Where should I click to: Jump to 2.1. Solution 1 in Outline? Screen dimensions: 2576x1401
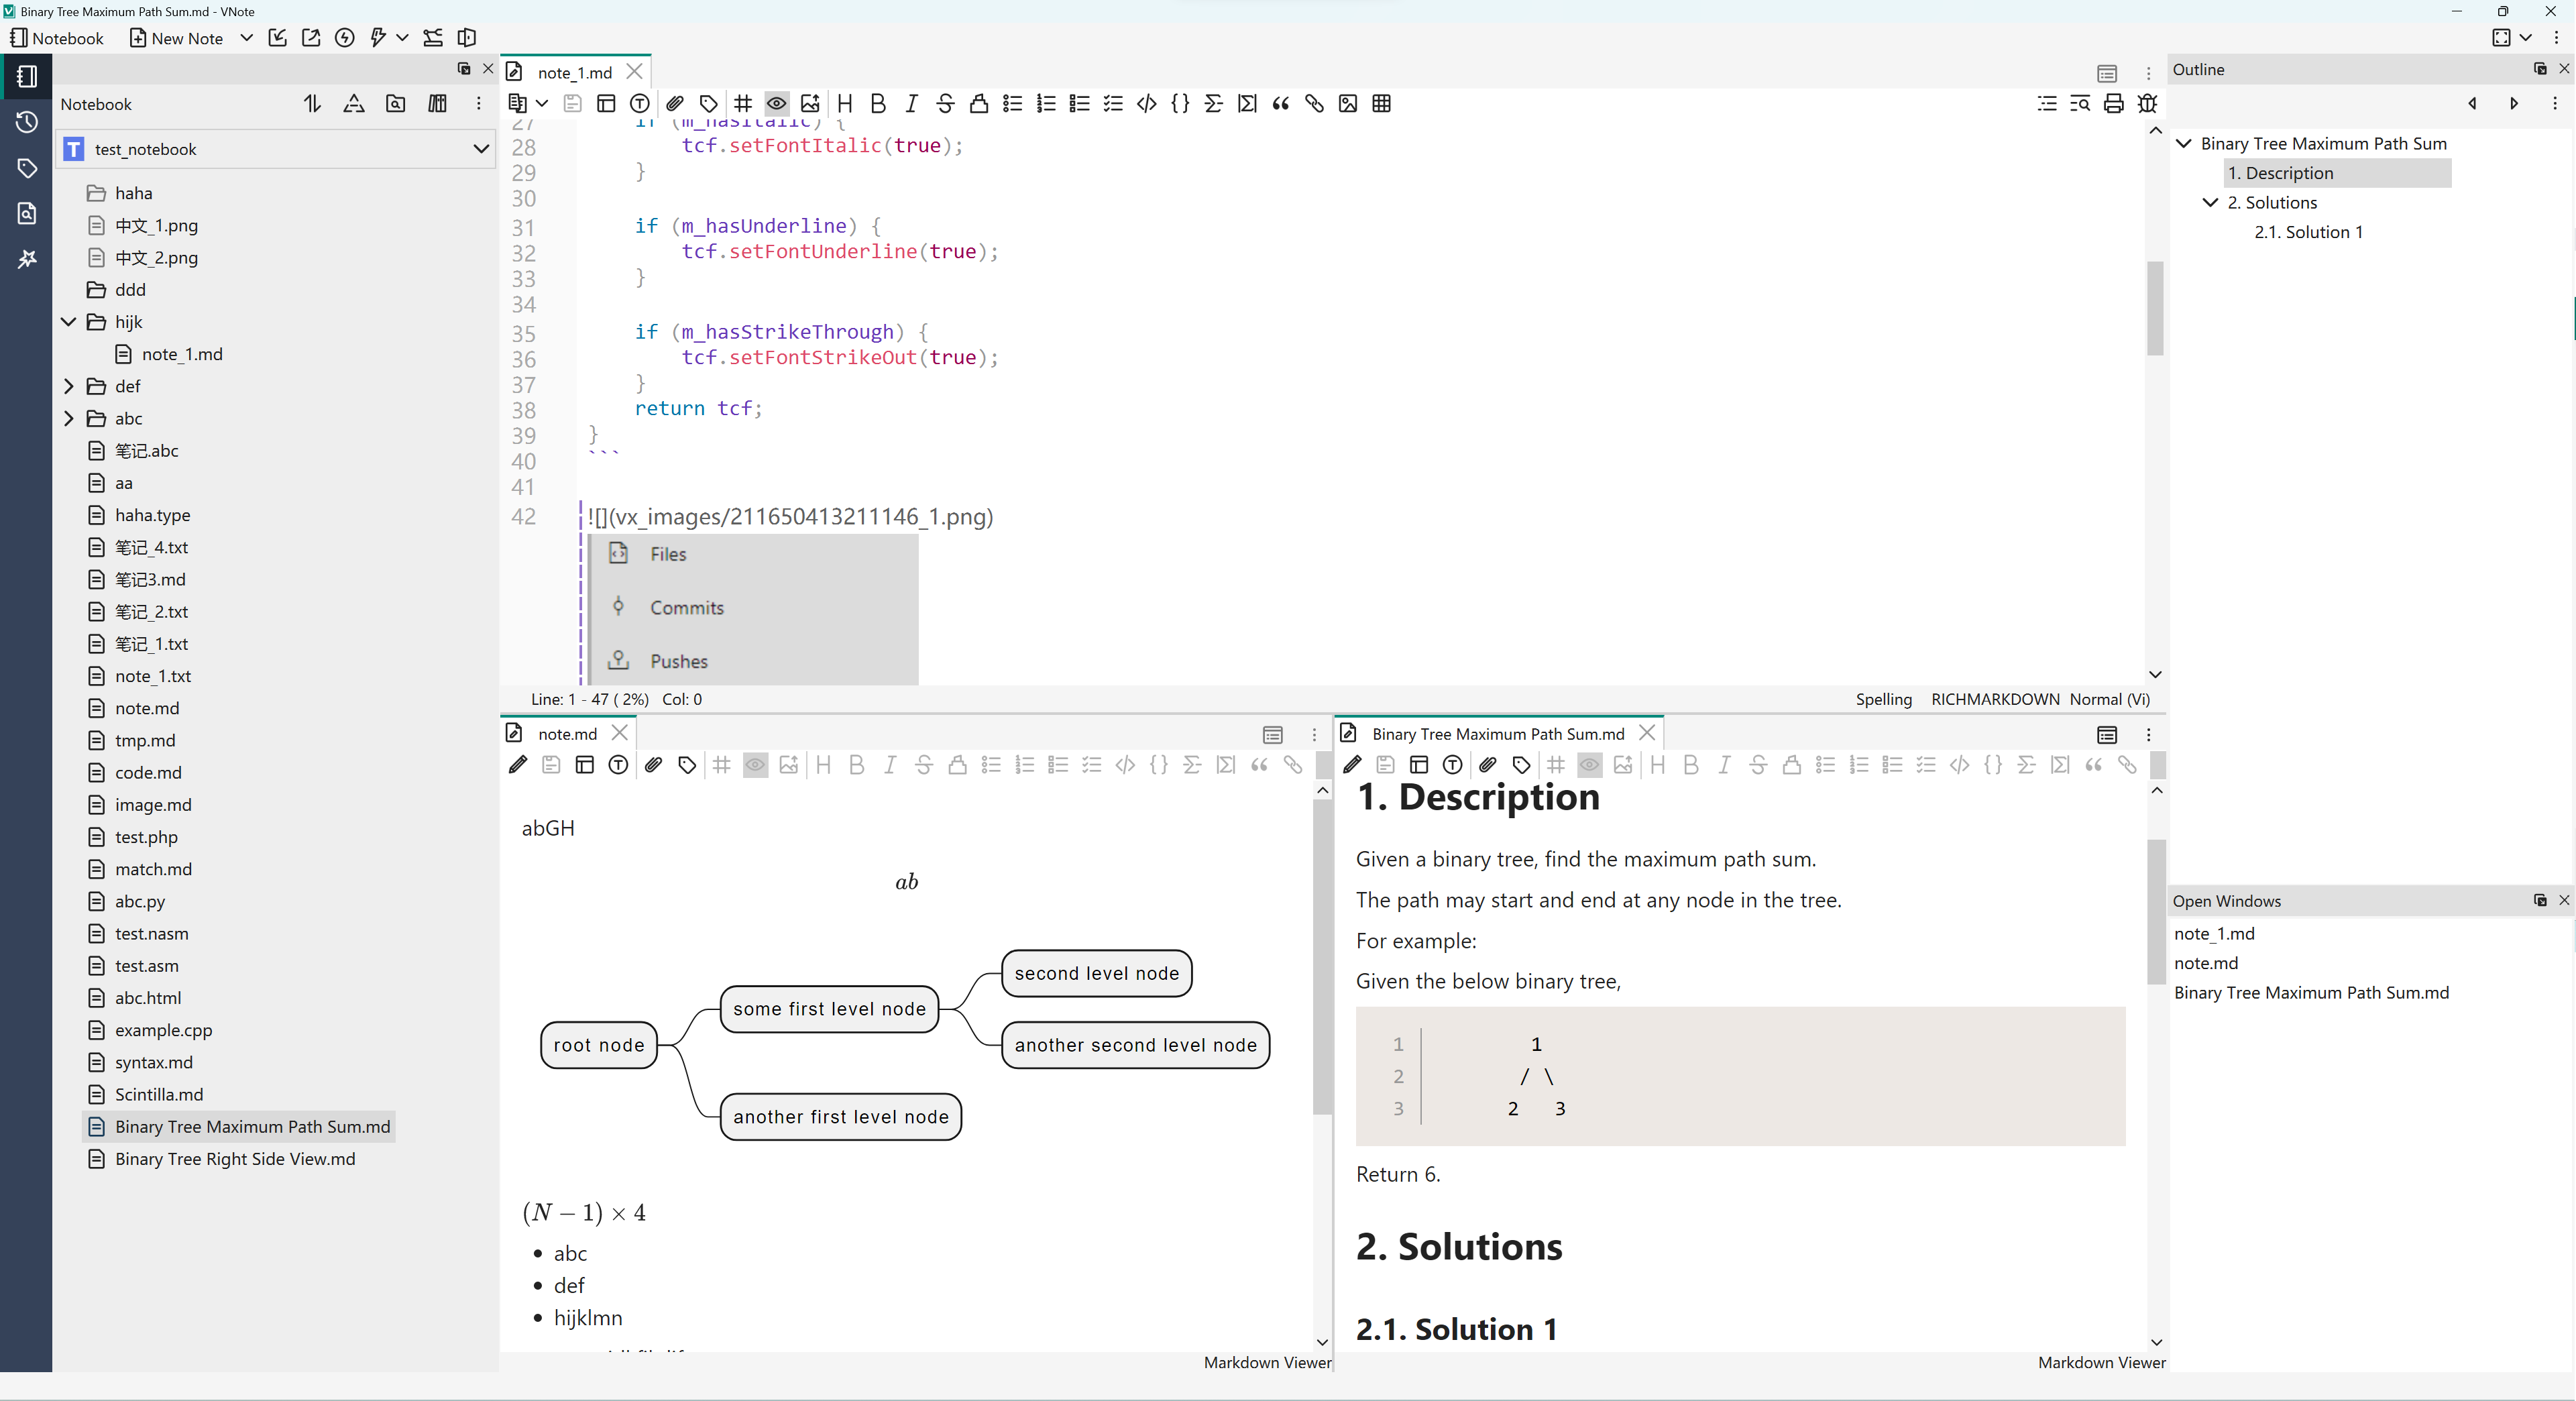[x=2308, y=232]
